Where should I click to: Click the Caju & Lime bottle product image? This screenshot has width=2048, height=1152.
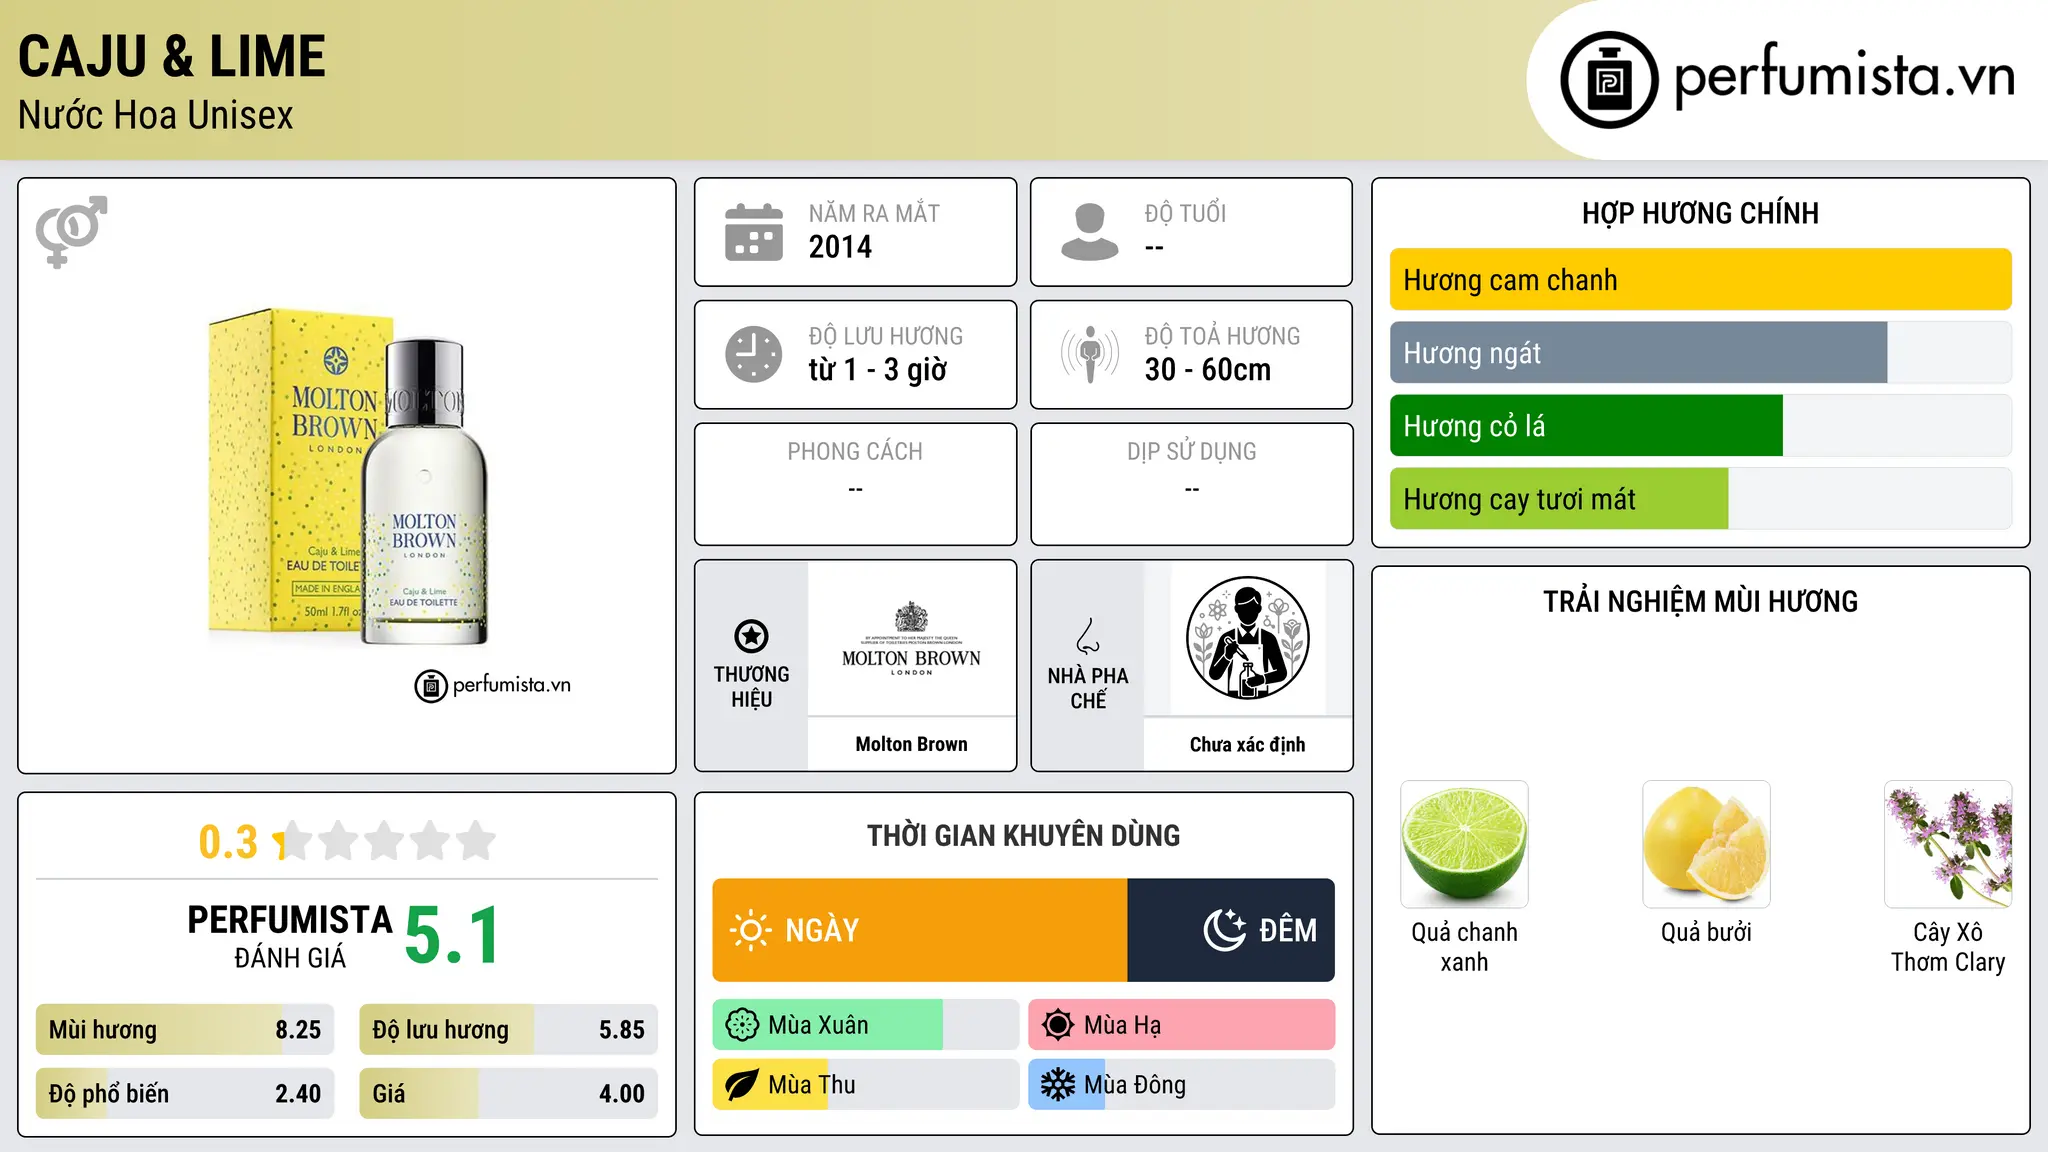347,476
